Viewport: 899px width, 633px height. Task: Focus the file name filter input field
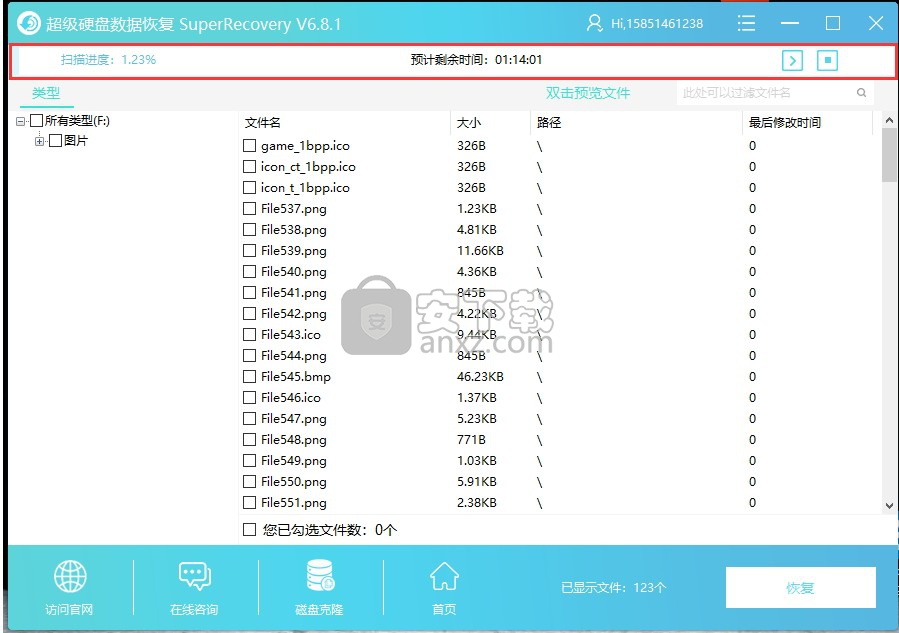coord(765,93)
